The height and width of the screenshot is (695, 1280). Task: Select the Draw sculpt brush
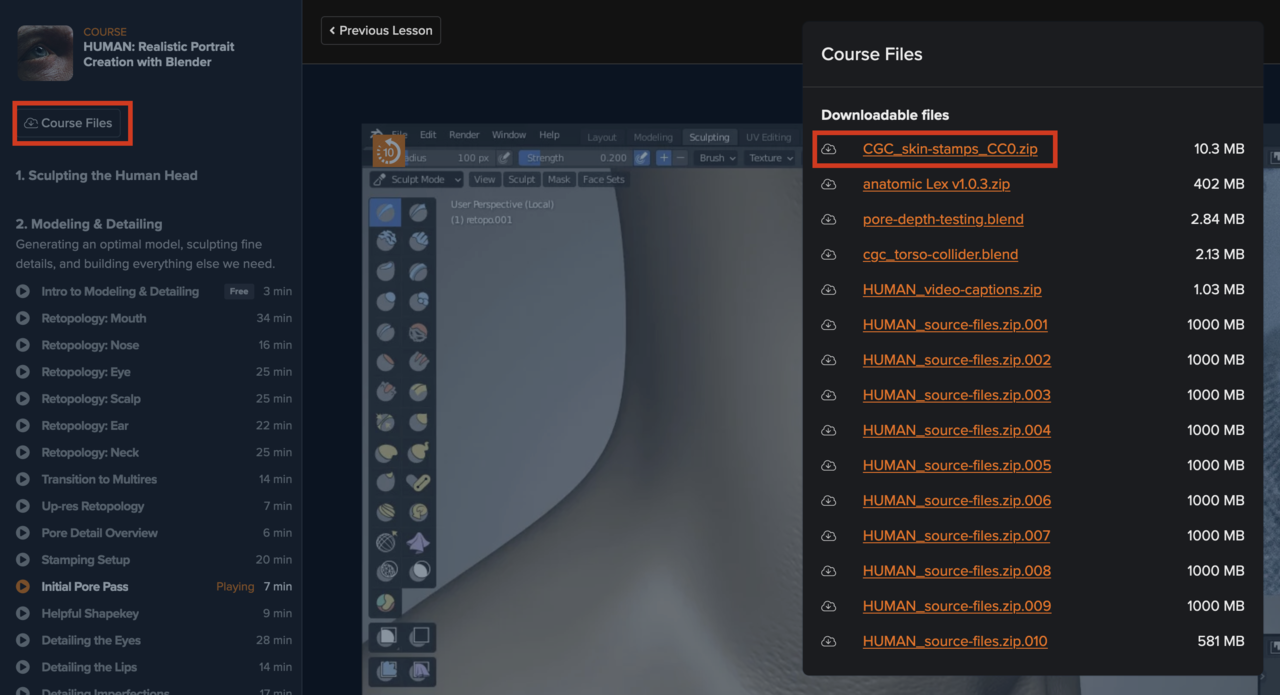[x=385, y=212]
